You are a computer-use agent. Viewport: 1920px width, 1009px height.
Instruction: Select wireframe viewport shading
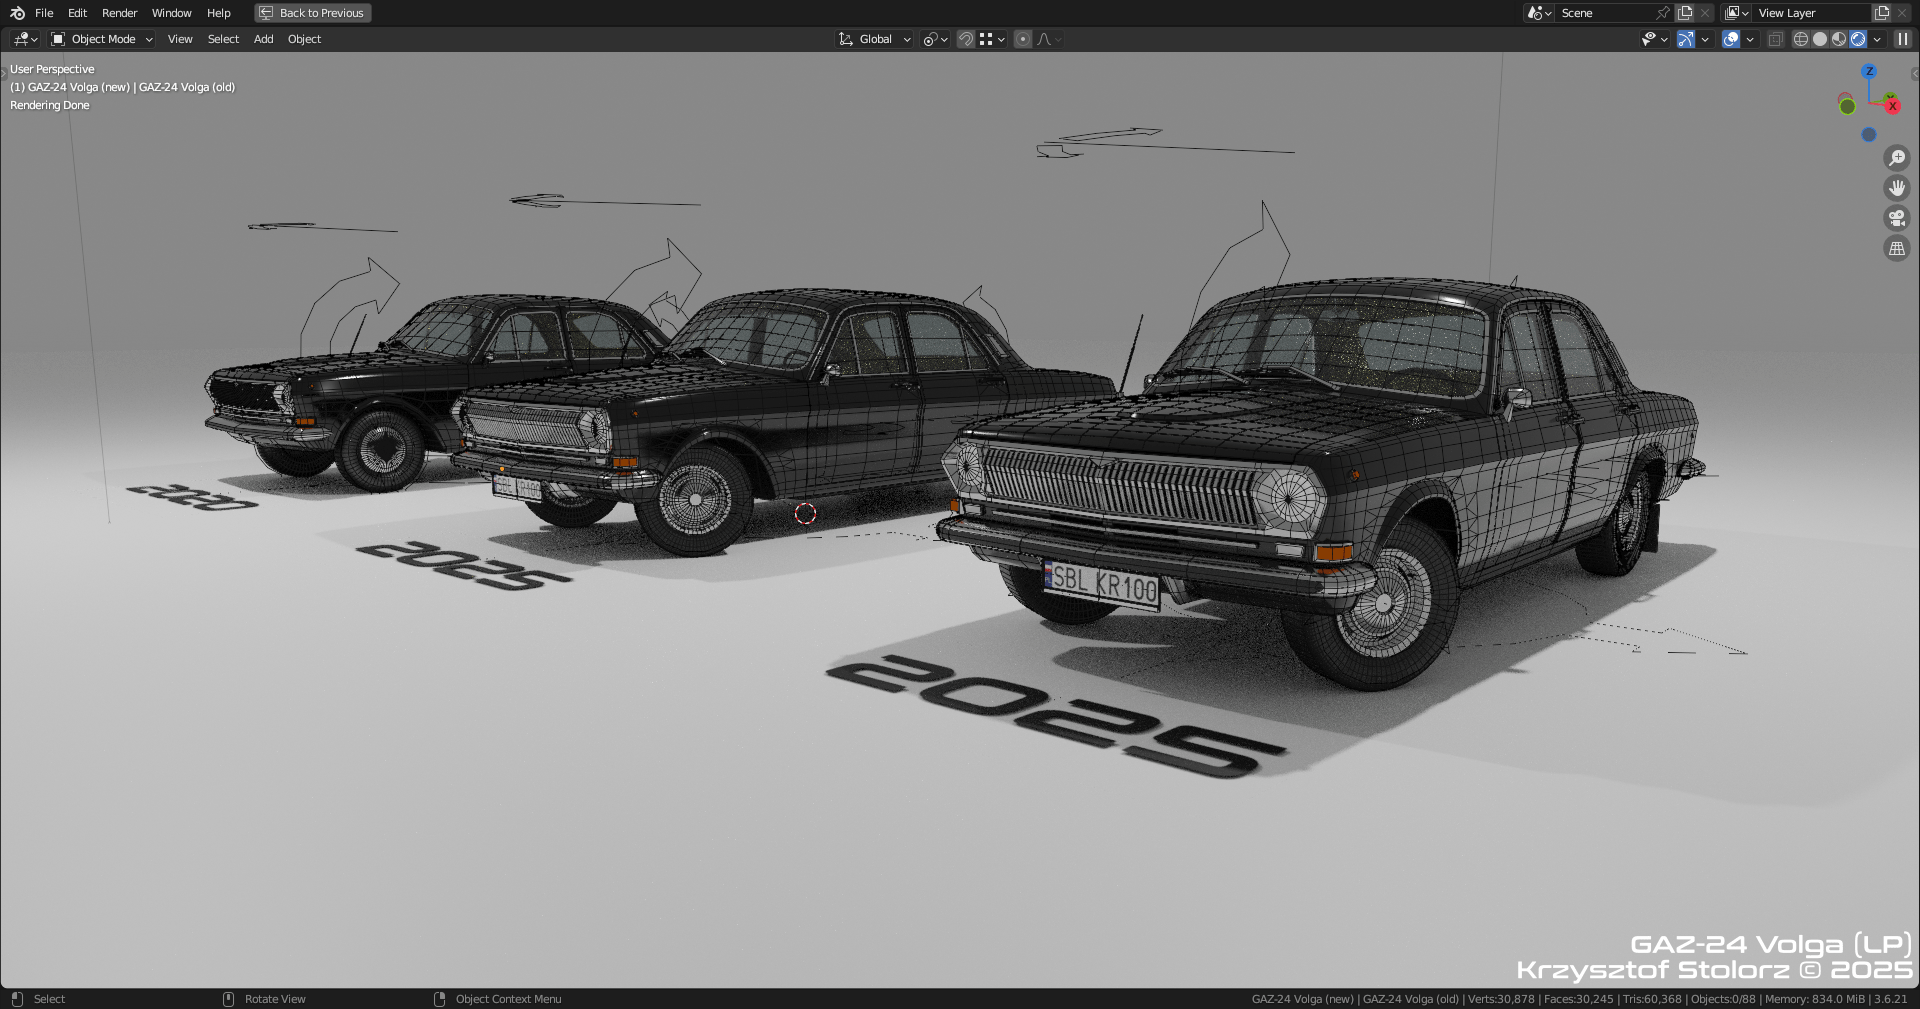coord(1801,39)
